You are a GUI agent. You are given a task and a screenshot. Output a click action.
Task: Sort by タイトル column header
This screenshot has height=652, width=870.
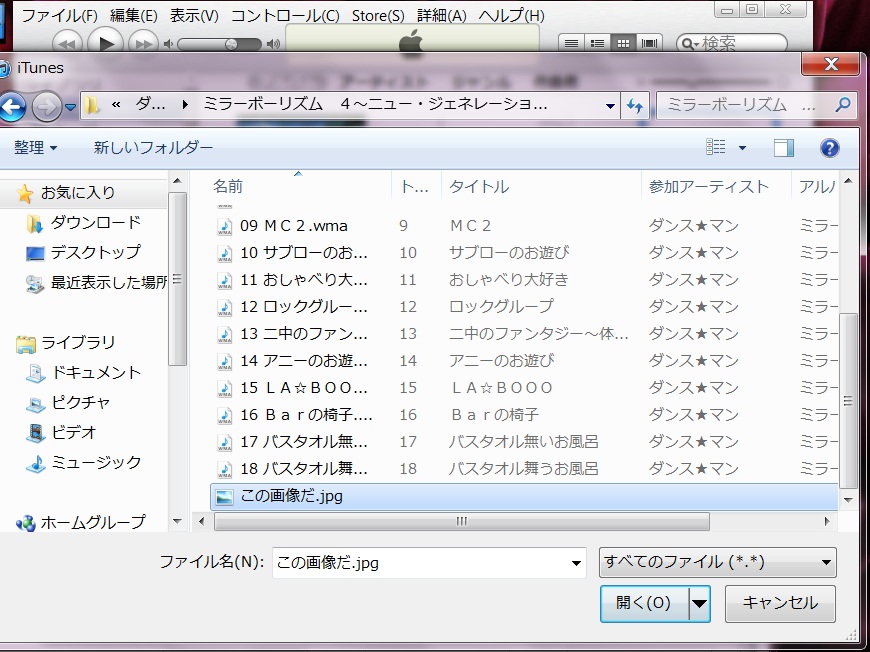tap(479, 186)
